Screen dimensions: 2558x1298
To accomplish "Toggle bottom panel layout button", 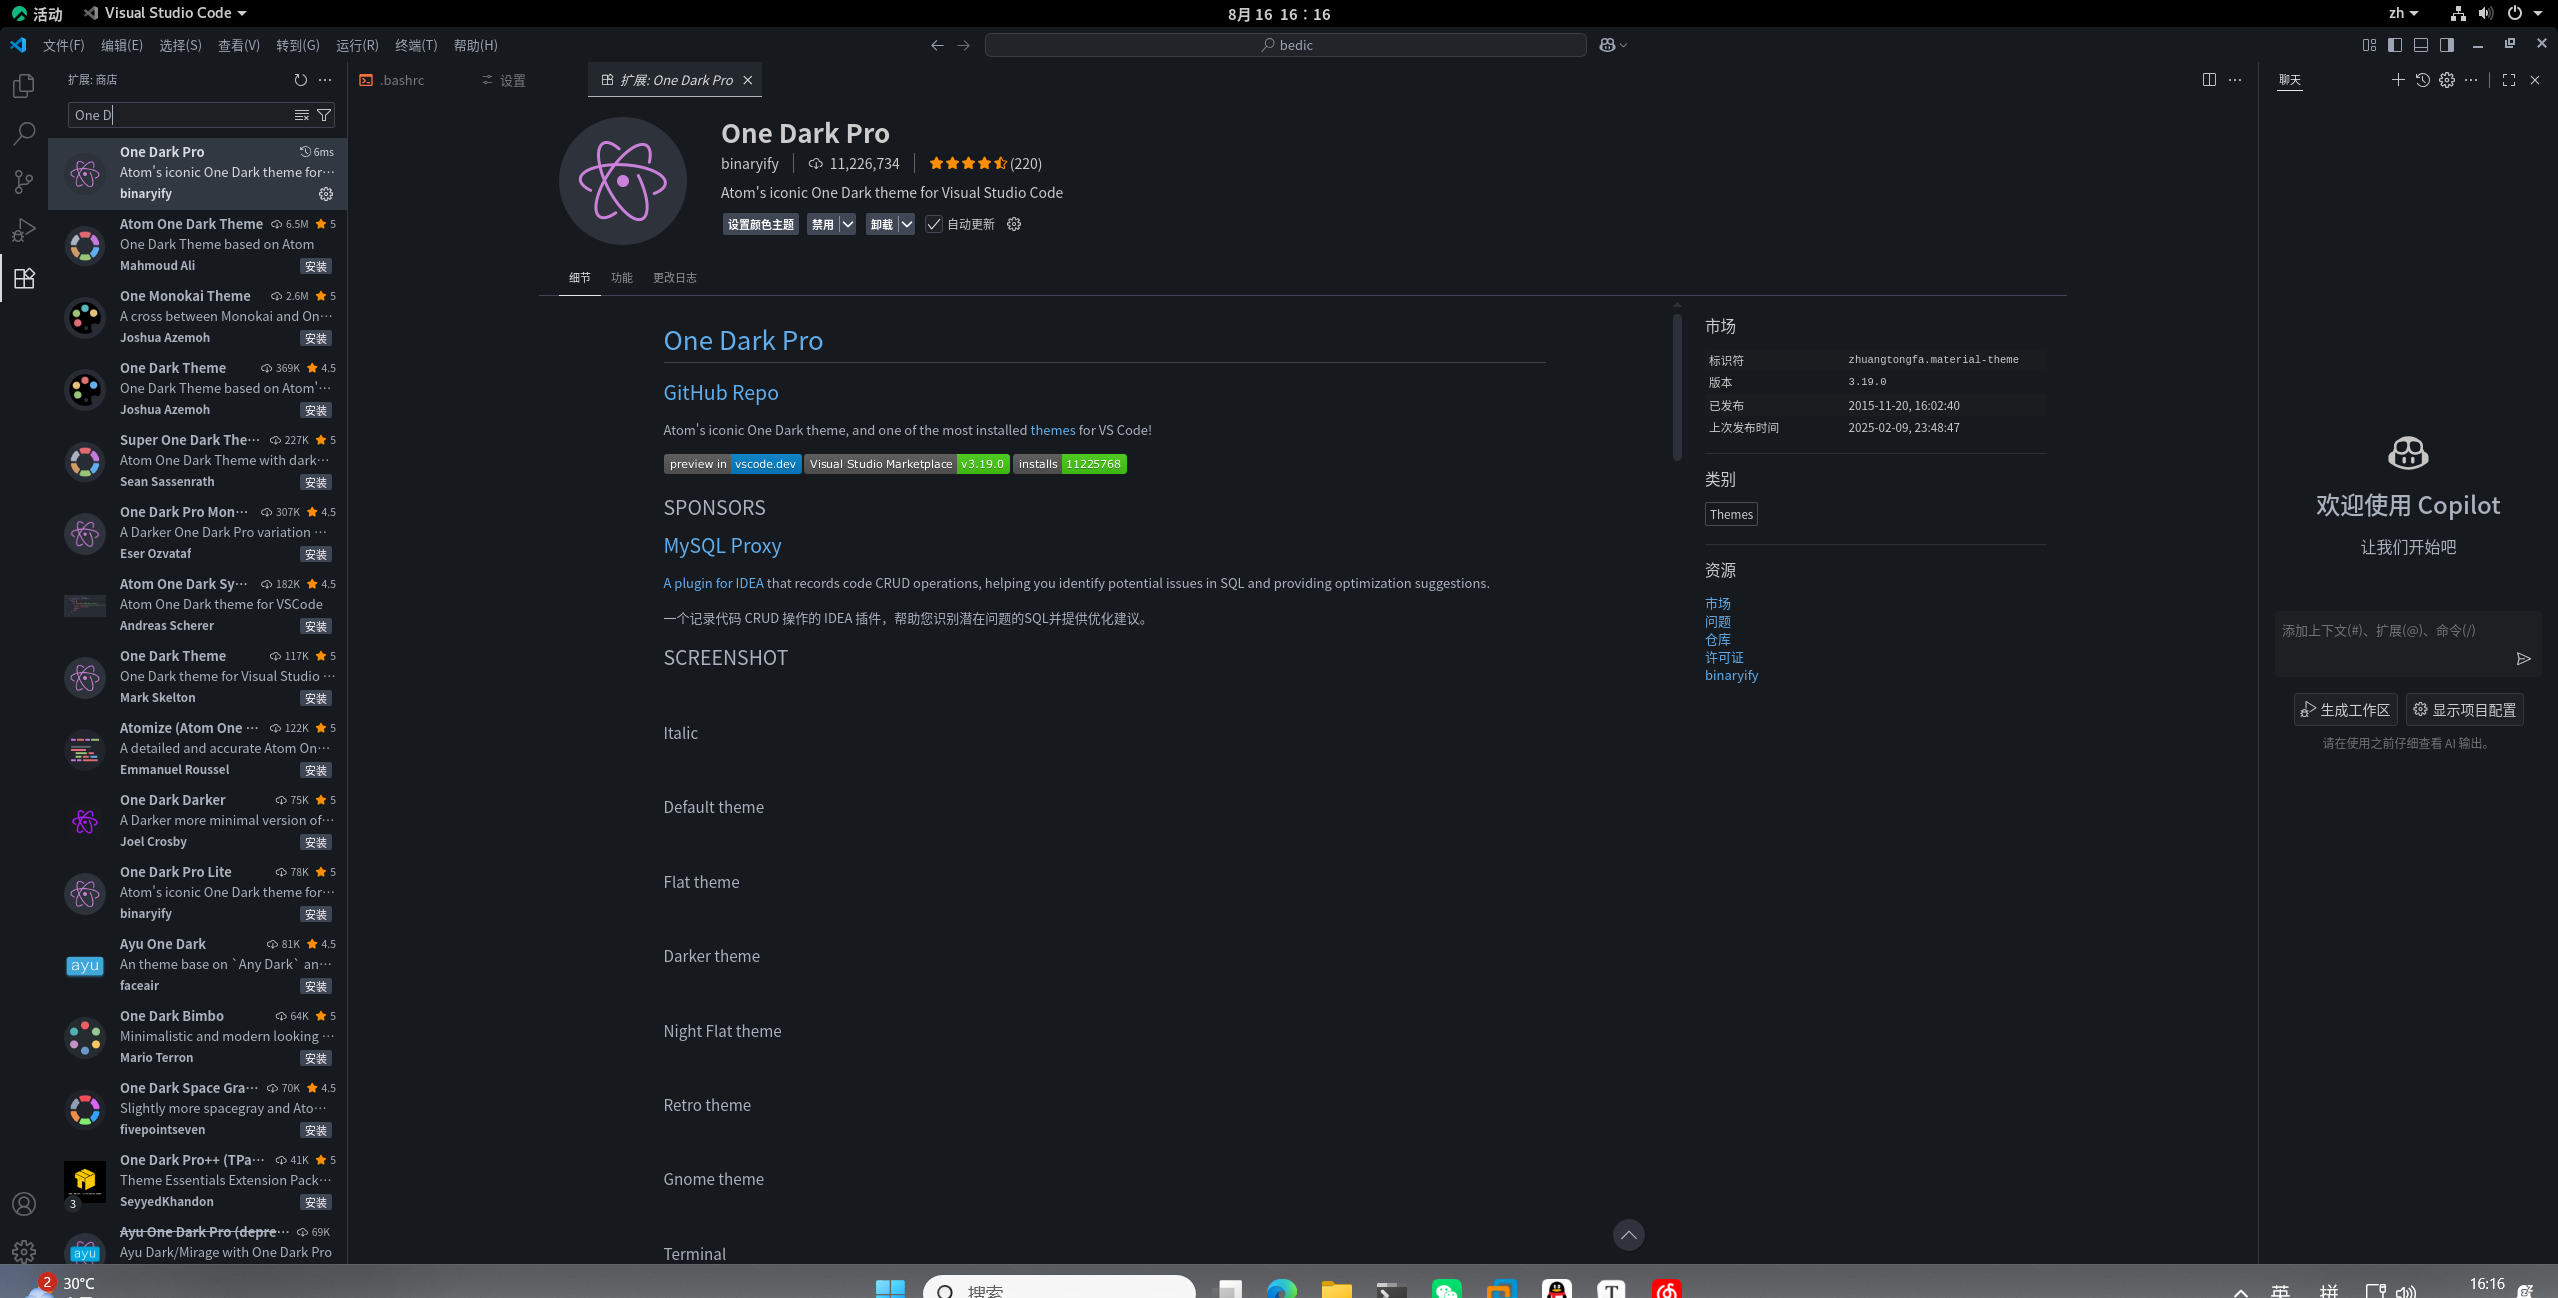I will pyautogui.click(x=2421, y=45).
